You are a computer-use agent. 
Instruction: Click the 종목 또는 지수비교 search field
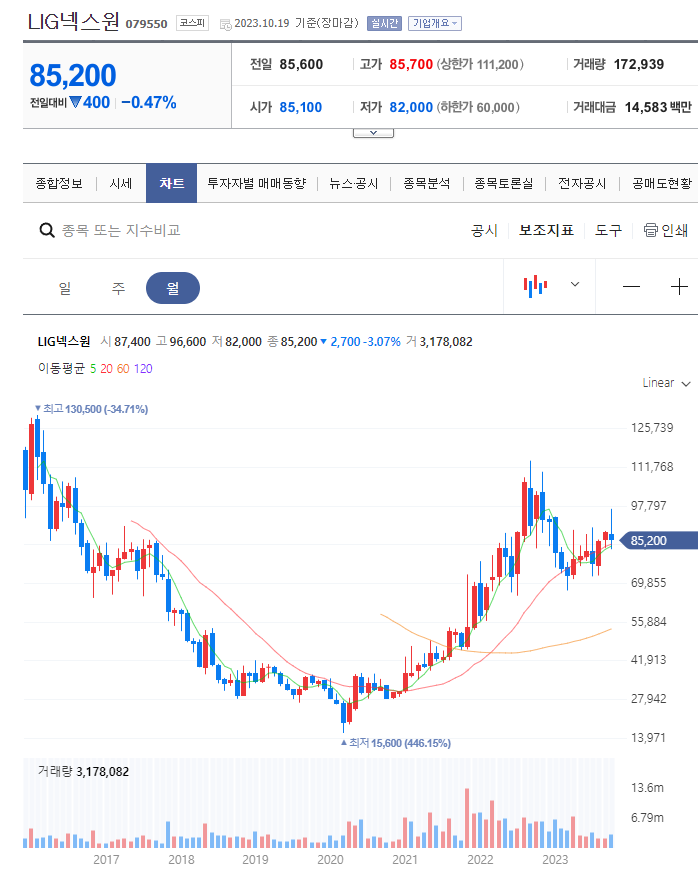tap(121, 230)
